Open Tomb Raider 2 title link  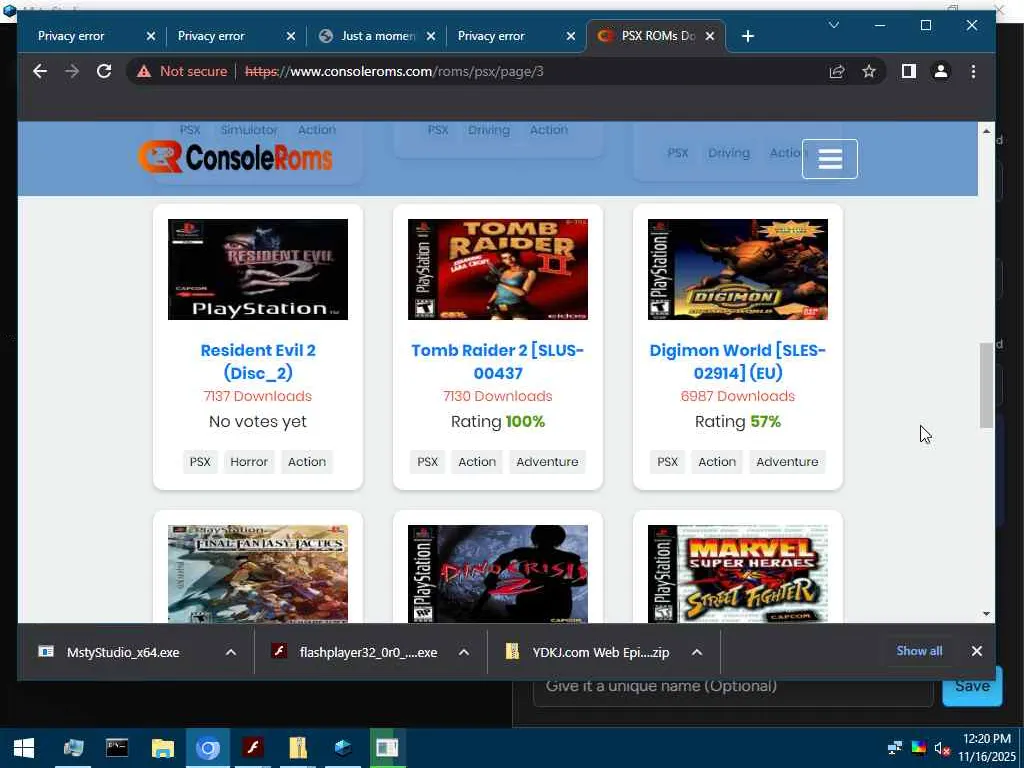tap(498, 361)
